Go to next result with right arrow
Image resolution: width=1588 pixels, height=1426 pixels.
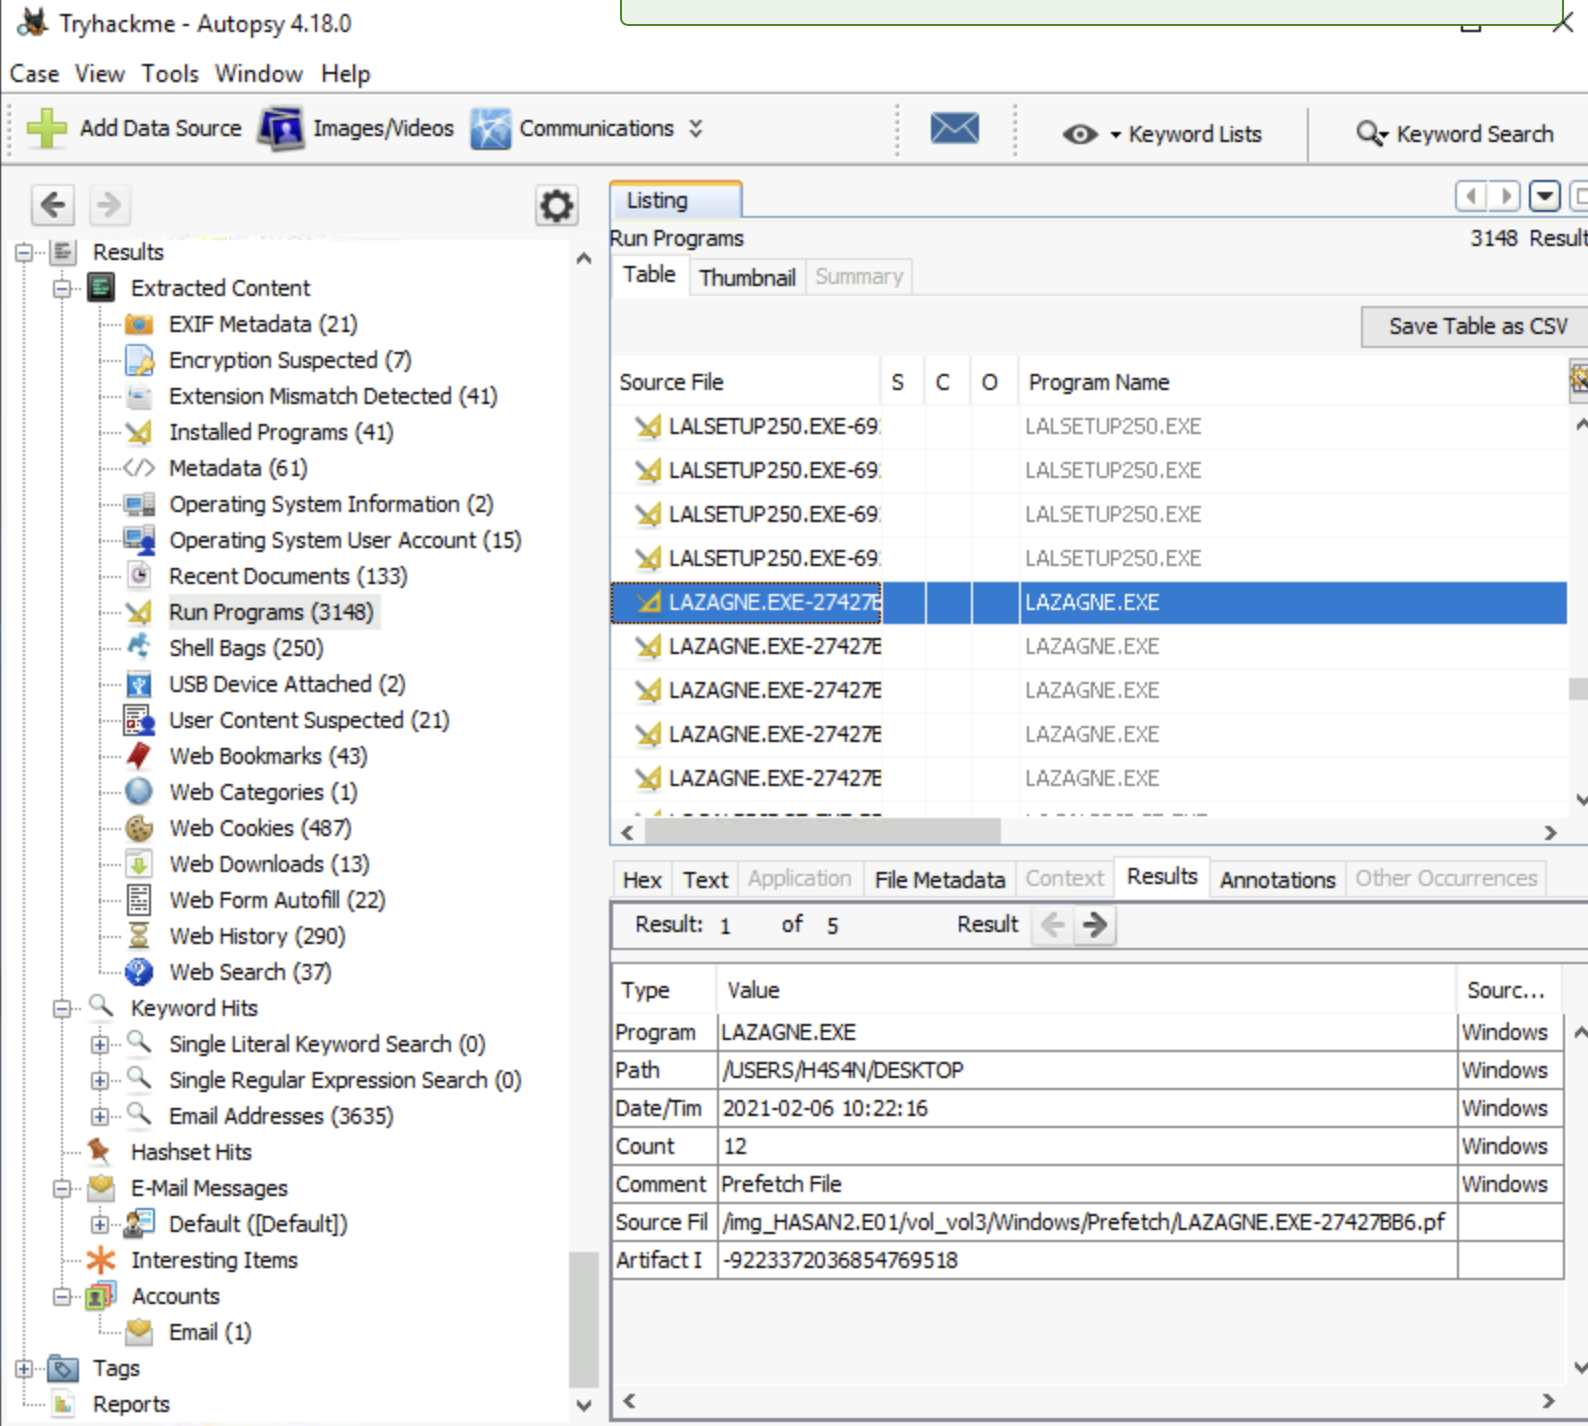click(x=1095, y=925)
